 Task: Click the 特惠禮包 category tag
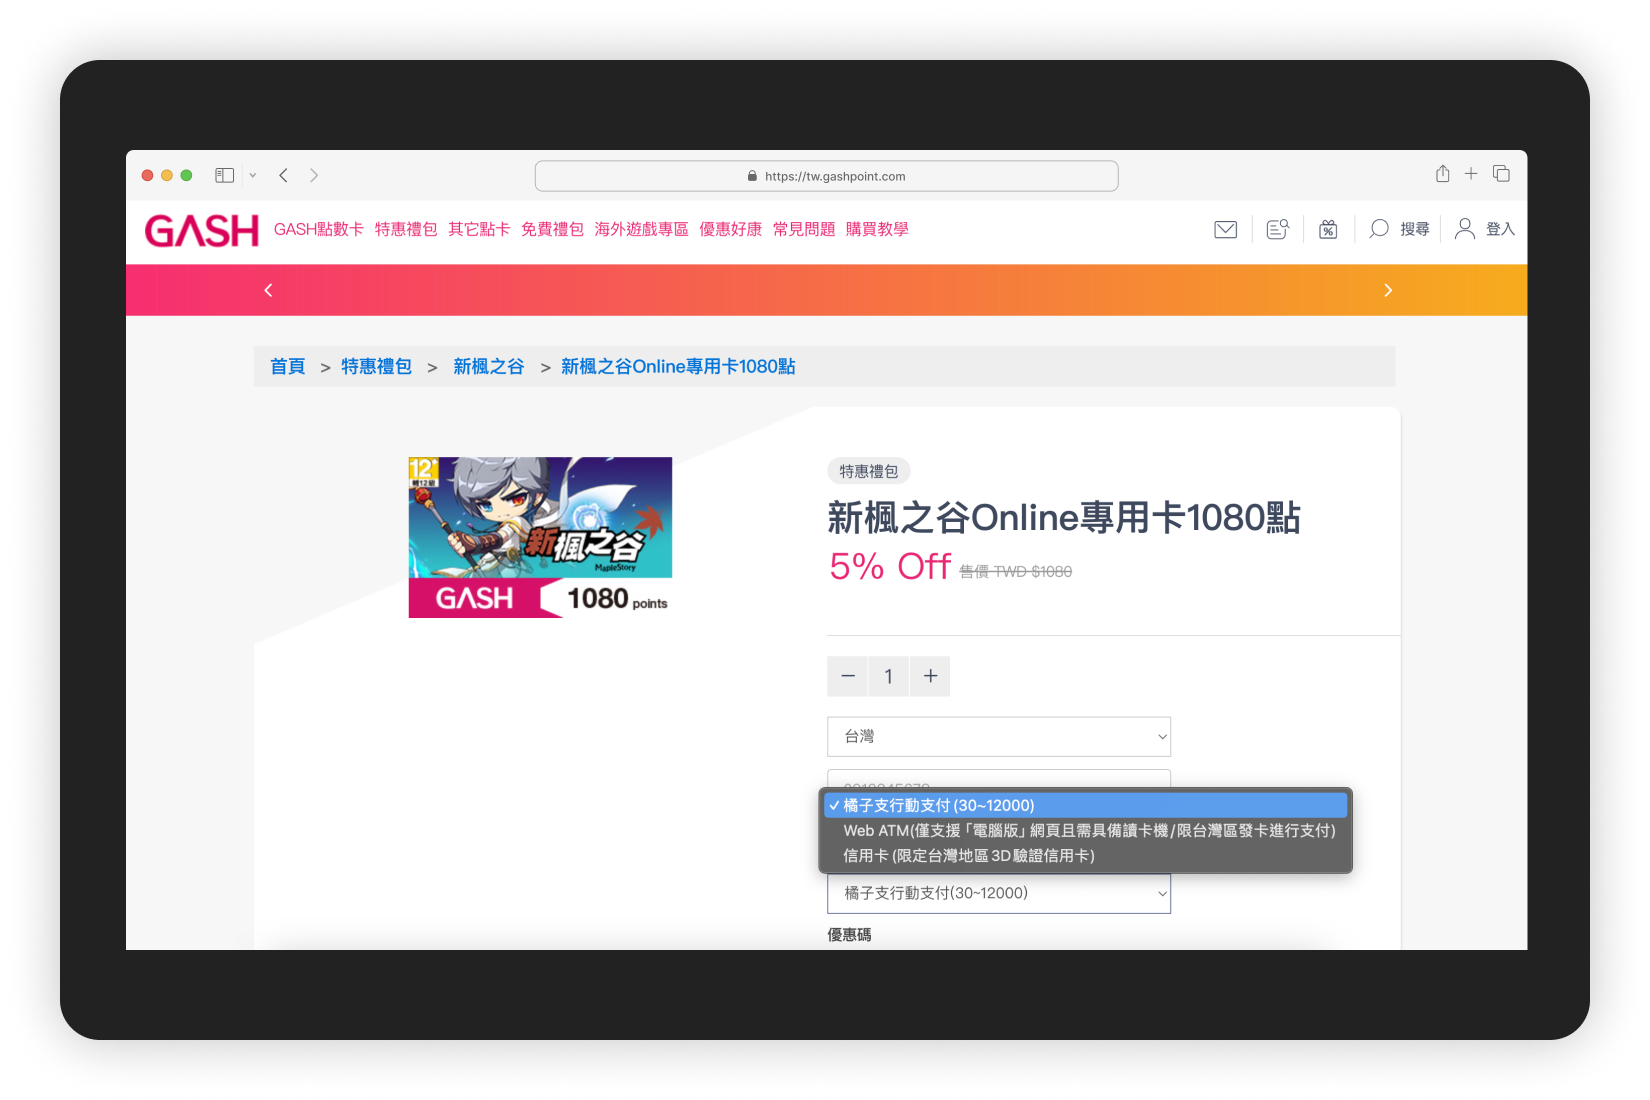click(869, 471)
